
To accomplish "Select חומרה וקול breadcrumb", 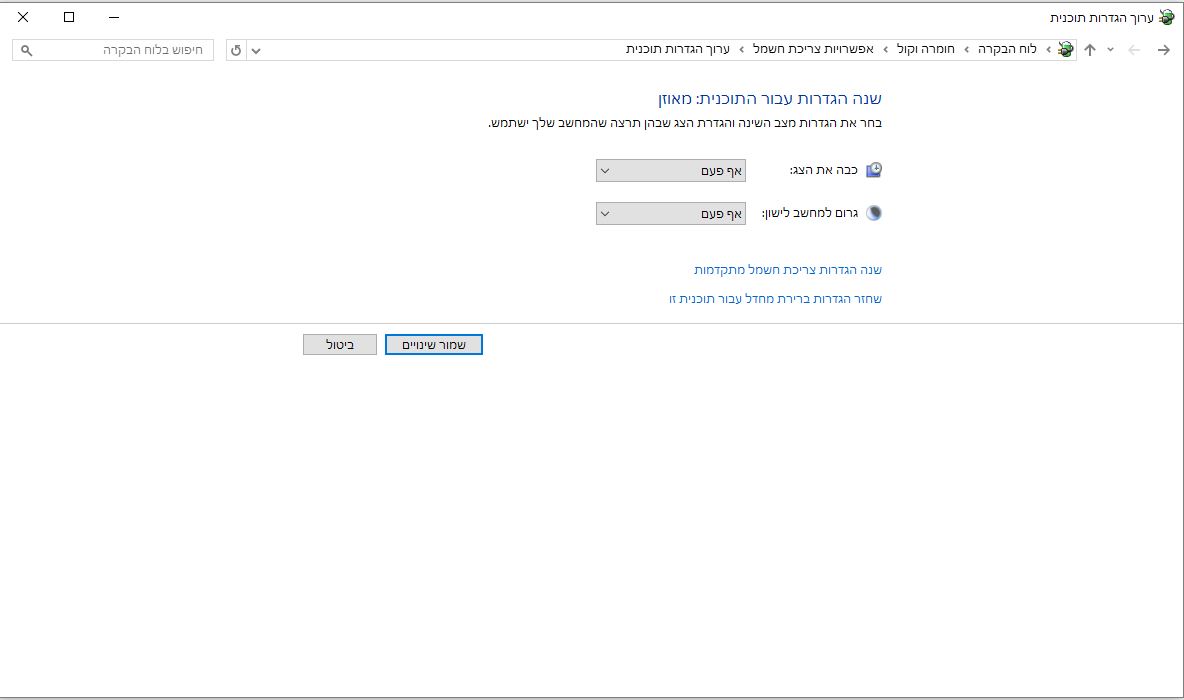I will [x=926, y=49].
